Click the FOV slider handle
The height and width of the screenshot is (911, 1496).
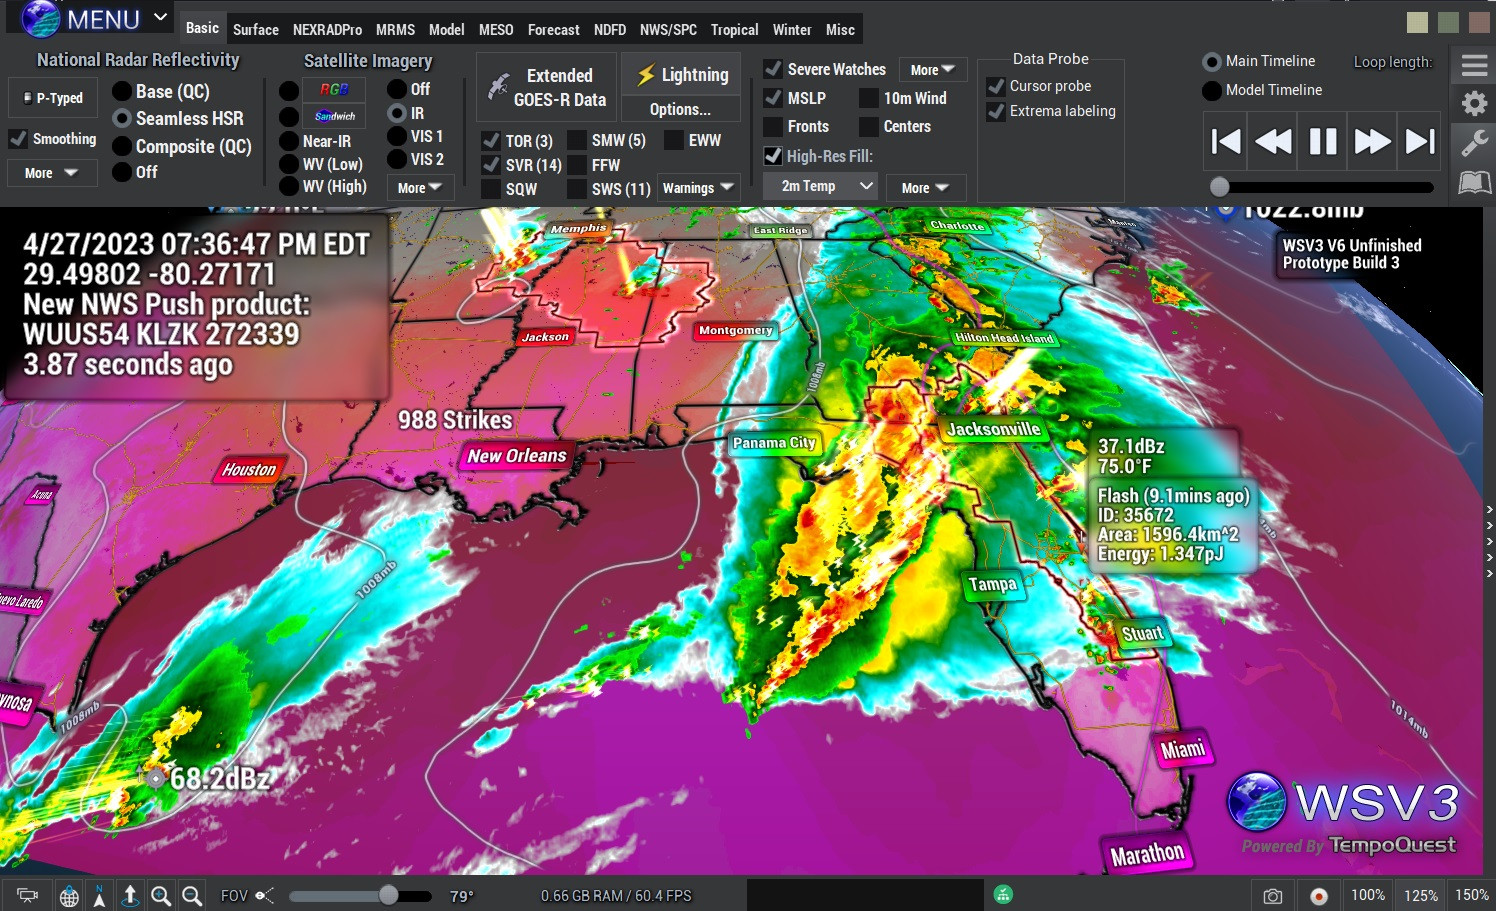(388, 896)
